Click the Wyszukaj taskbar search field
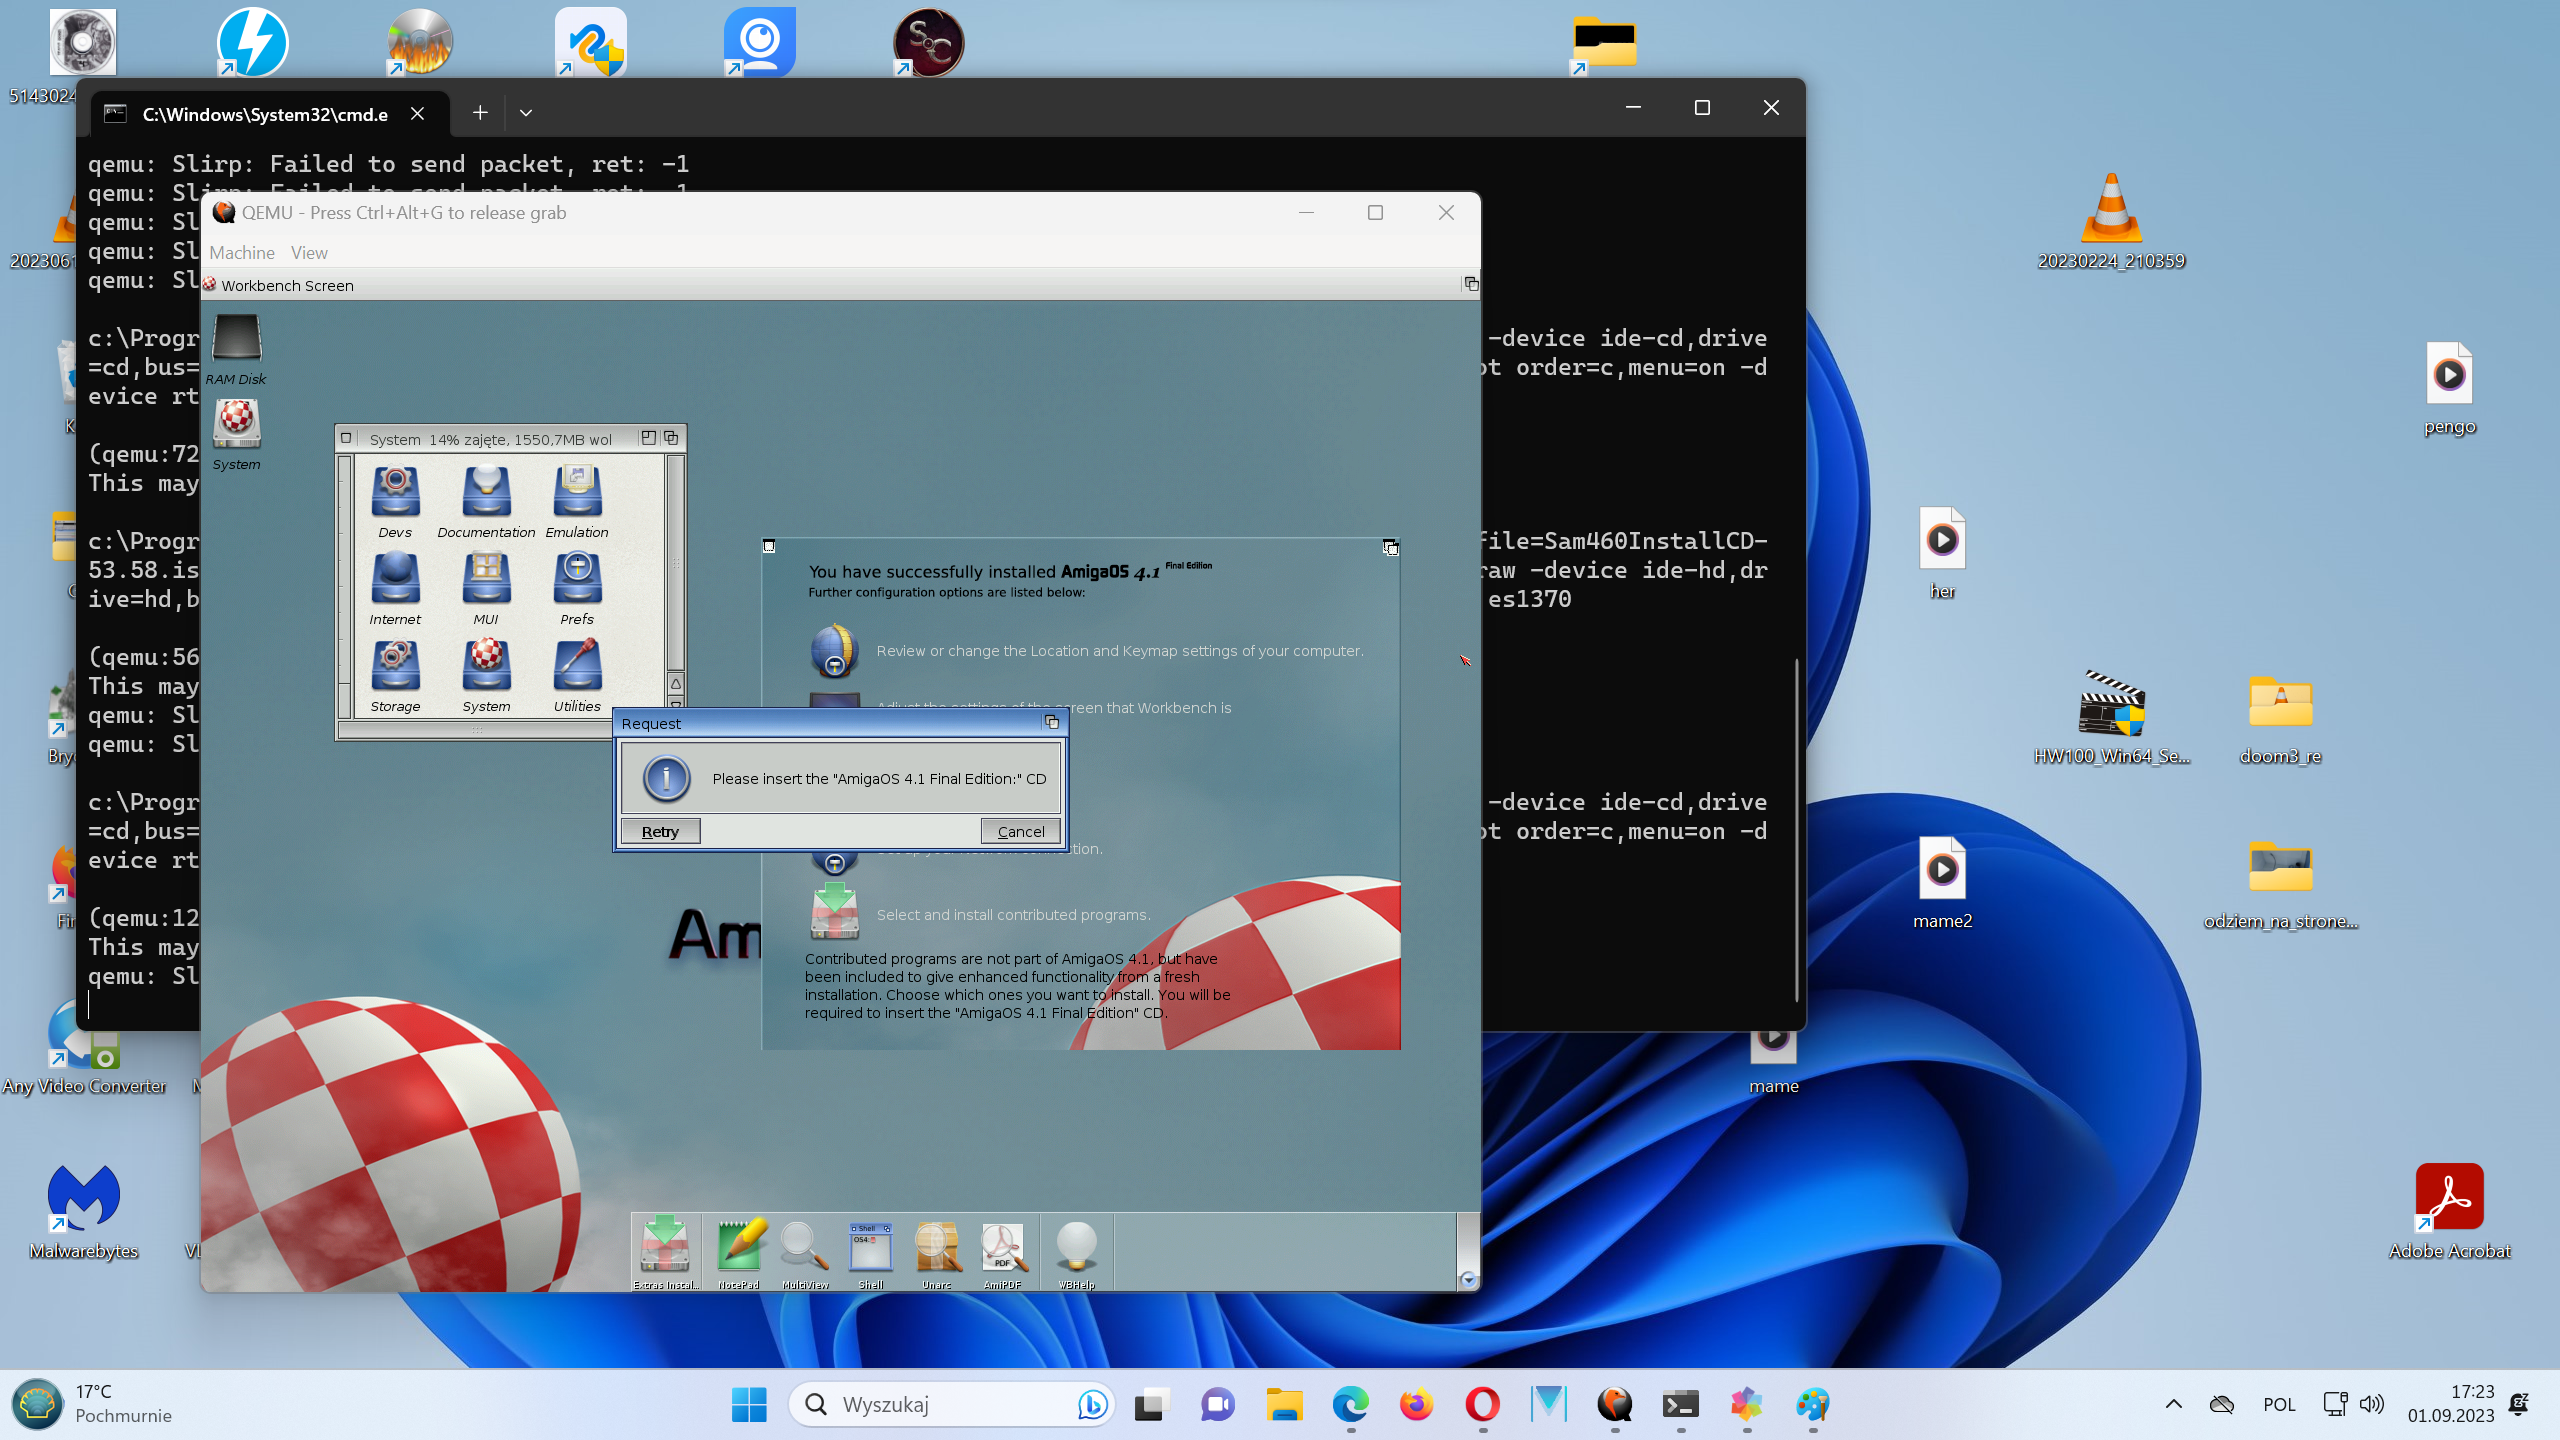Image resolution: width=2560 pixels, height=1440 pixels. pos(952,1405)
